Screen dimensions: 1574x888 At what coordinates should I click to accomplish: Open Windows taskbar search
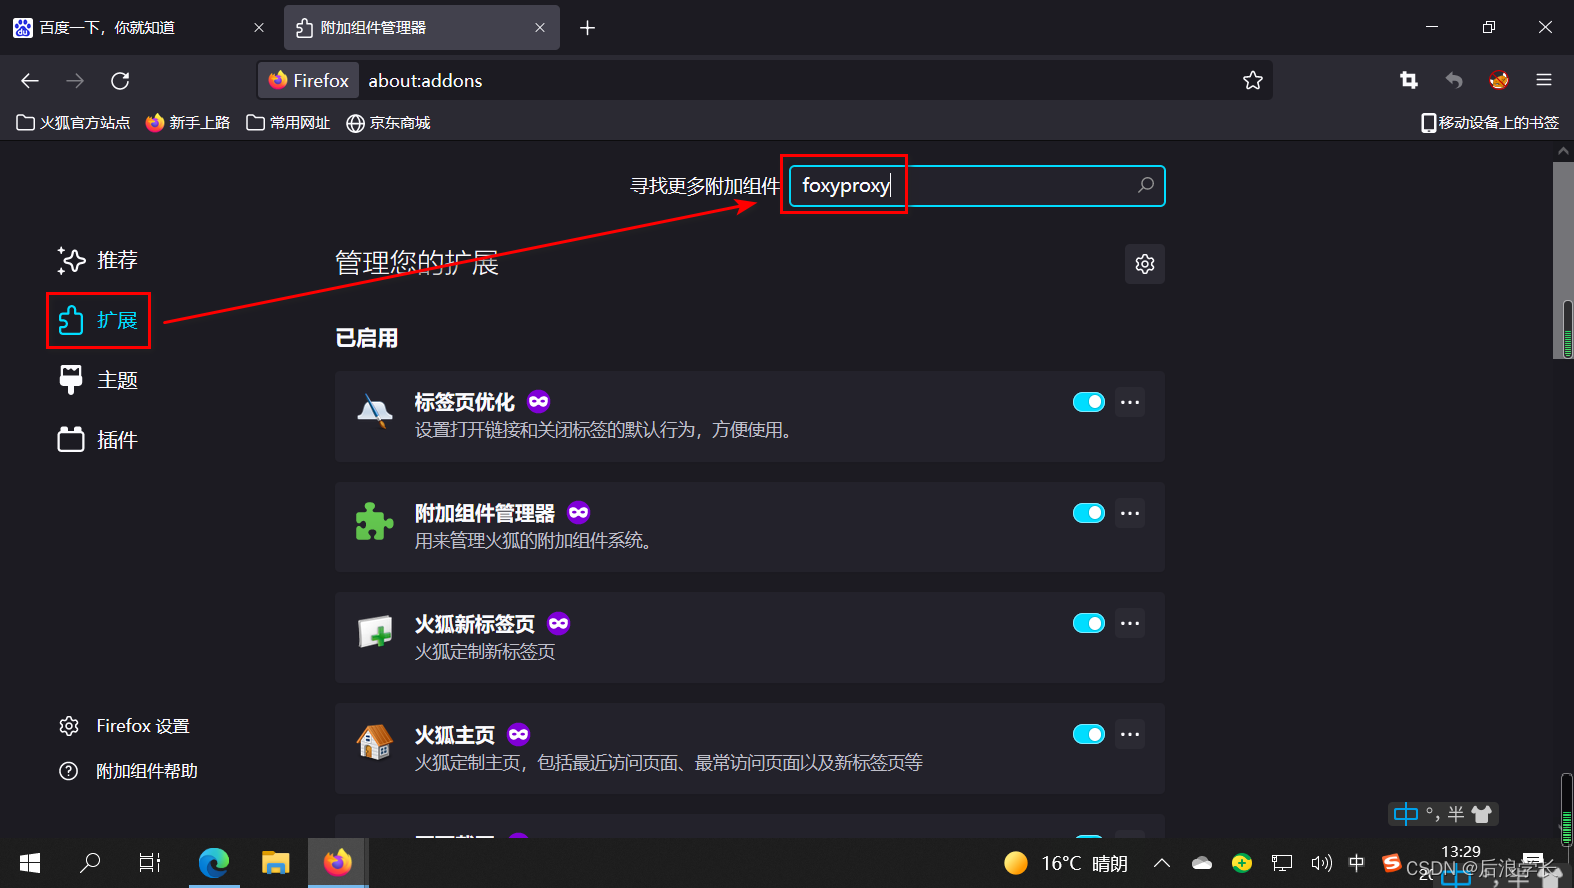tap(90, 862)
